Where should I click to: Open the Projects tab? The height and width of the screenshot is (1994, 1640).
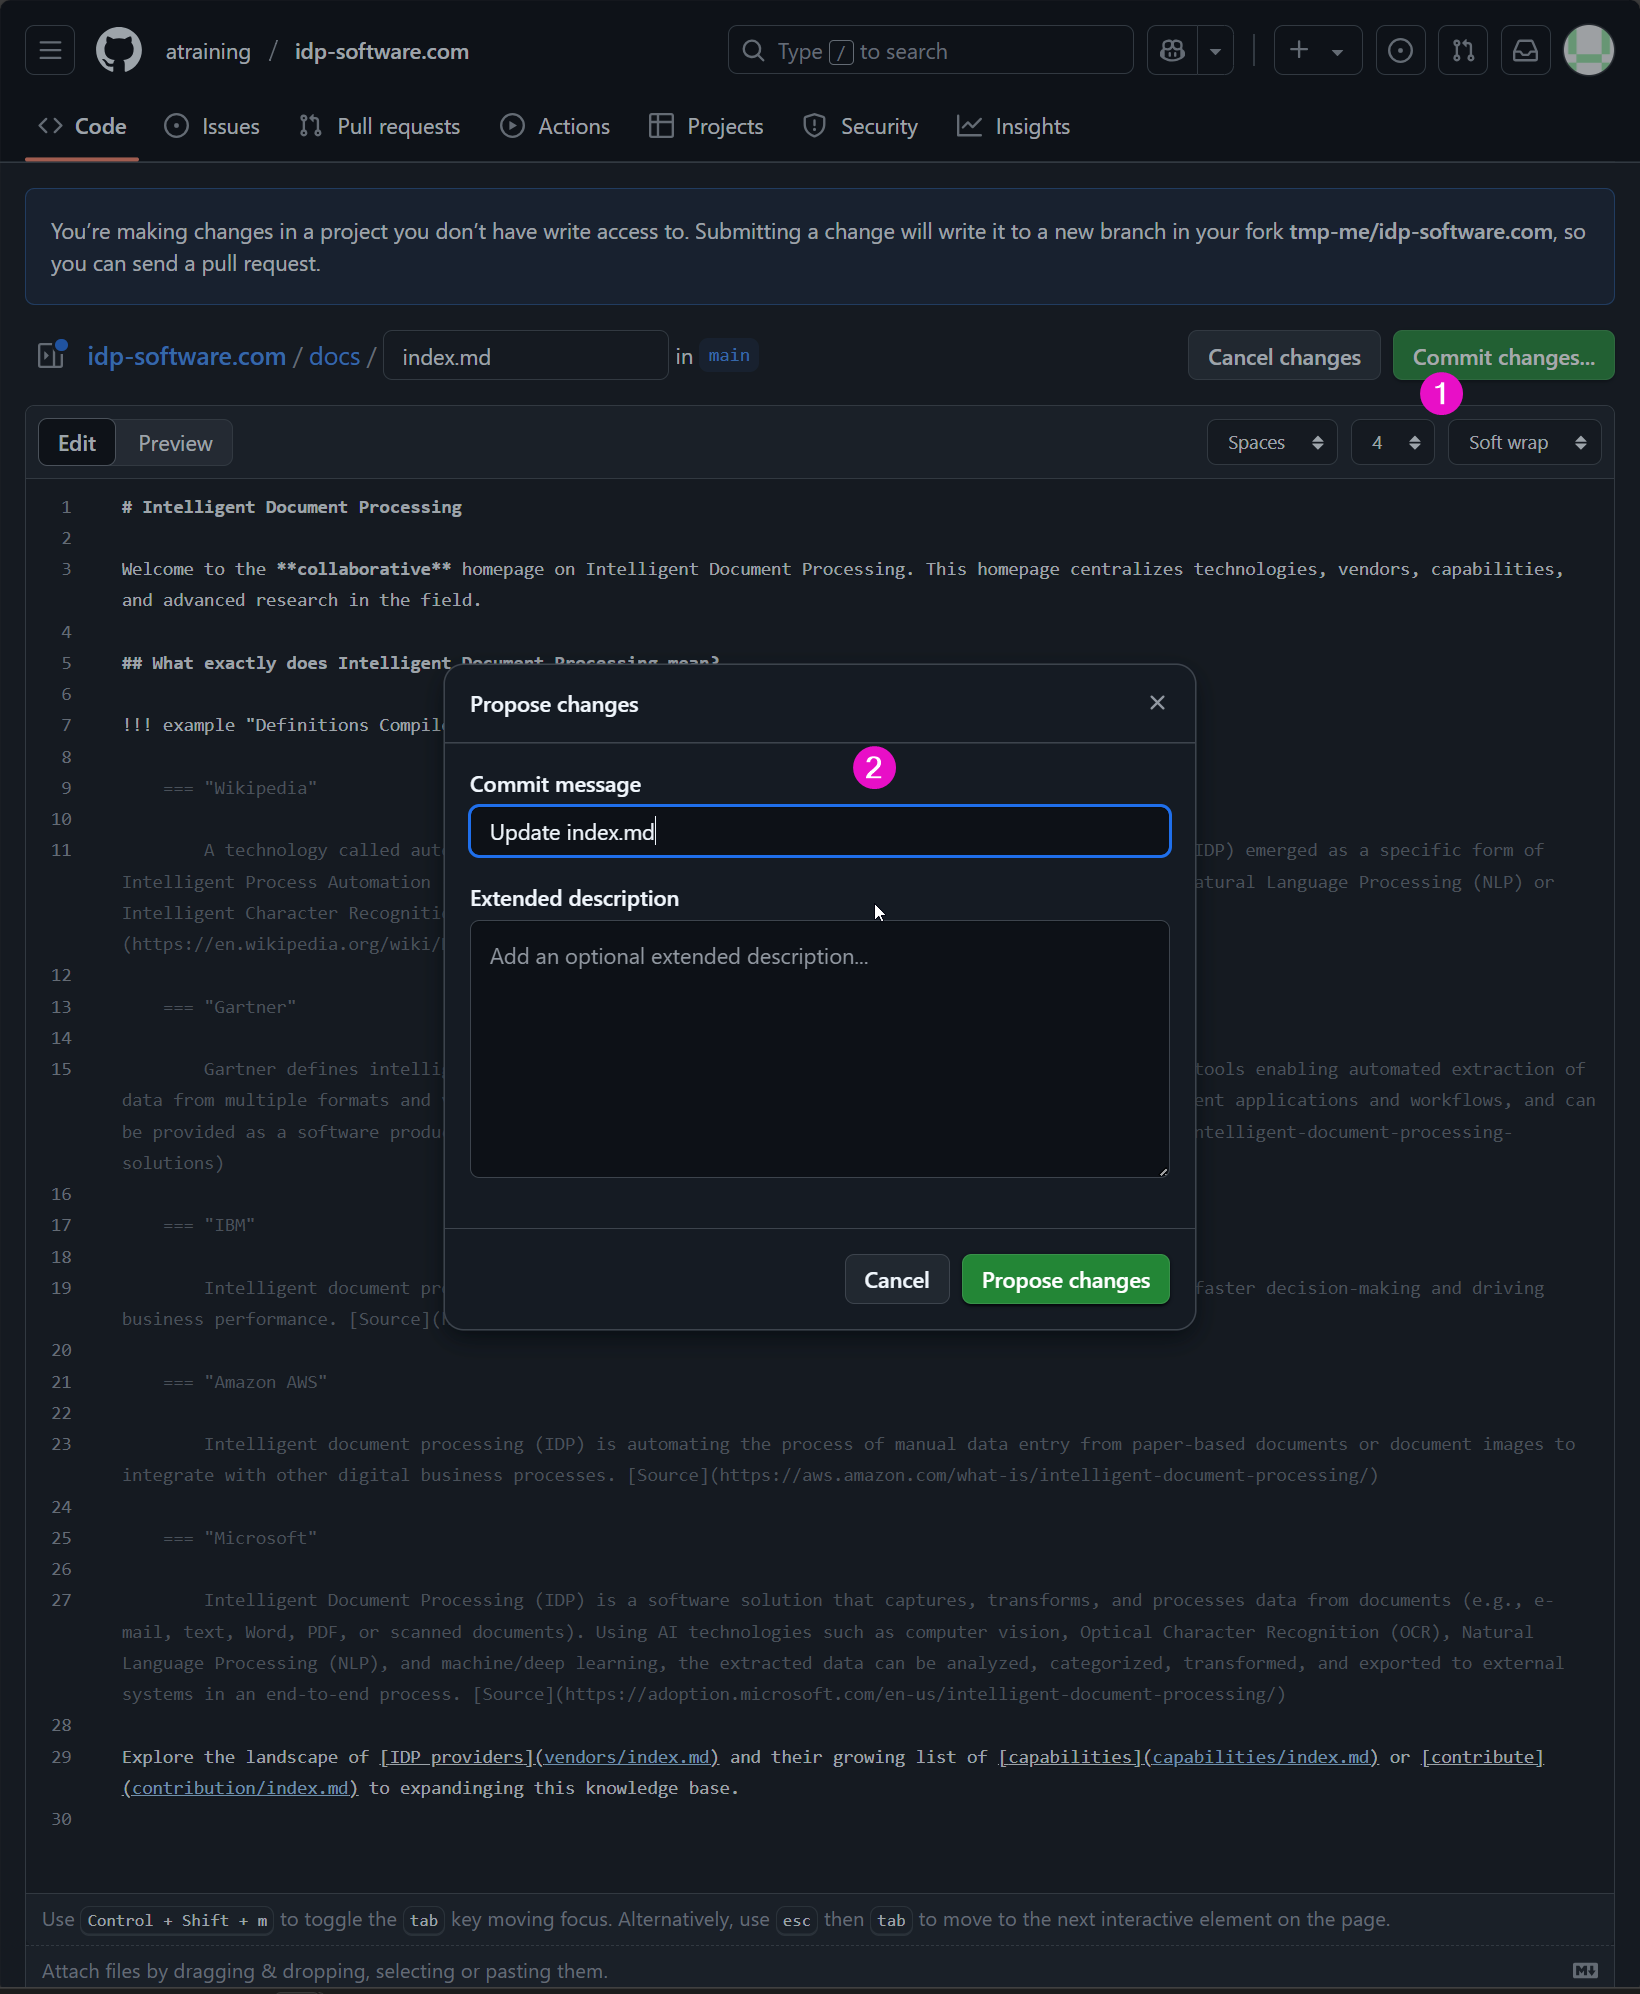[x=706, y=126]
